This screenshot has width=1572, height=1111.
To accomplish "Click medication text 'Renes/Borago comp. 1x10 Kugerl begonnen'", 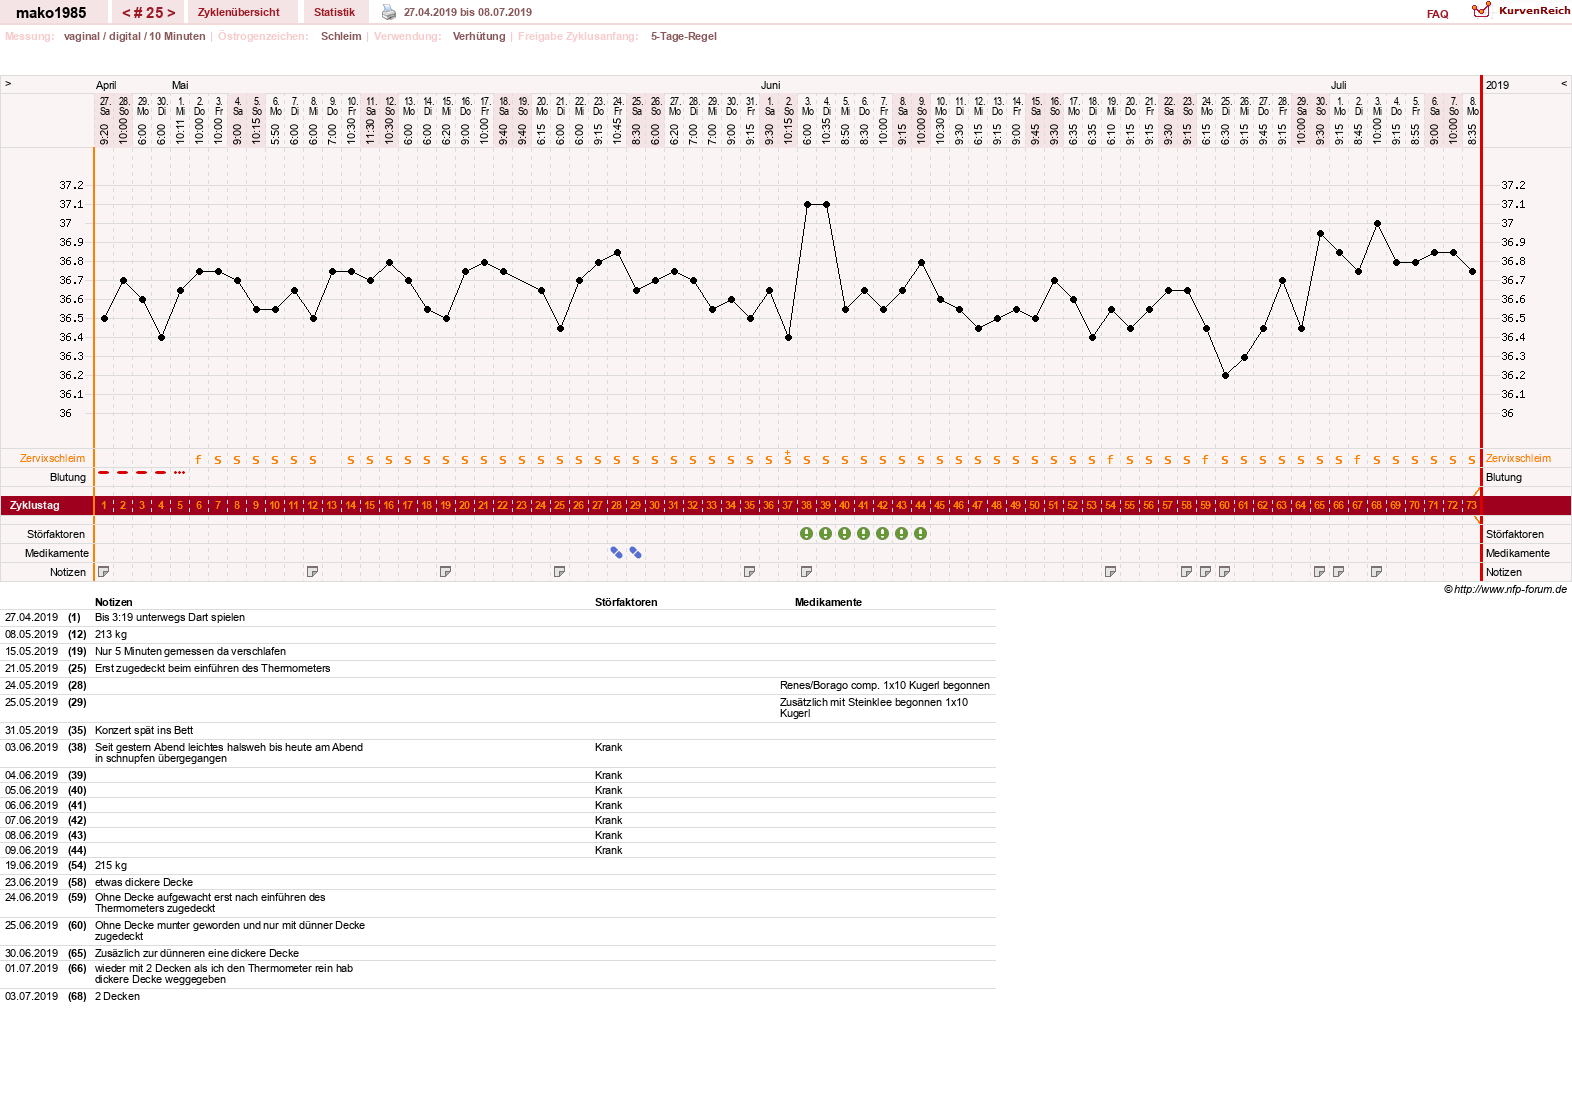I will pos(885,685).
